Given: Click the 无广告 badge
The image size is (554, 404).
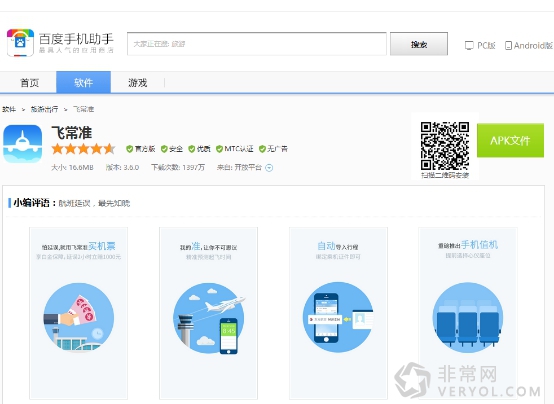Looking at the screenshot, I should [x=273, y=149].
